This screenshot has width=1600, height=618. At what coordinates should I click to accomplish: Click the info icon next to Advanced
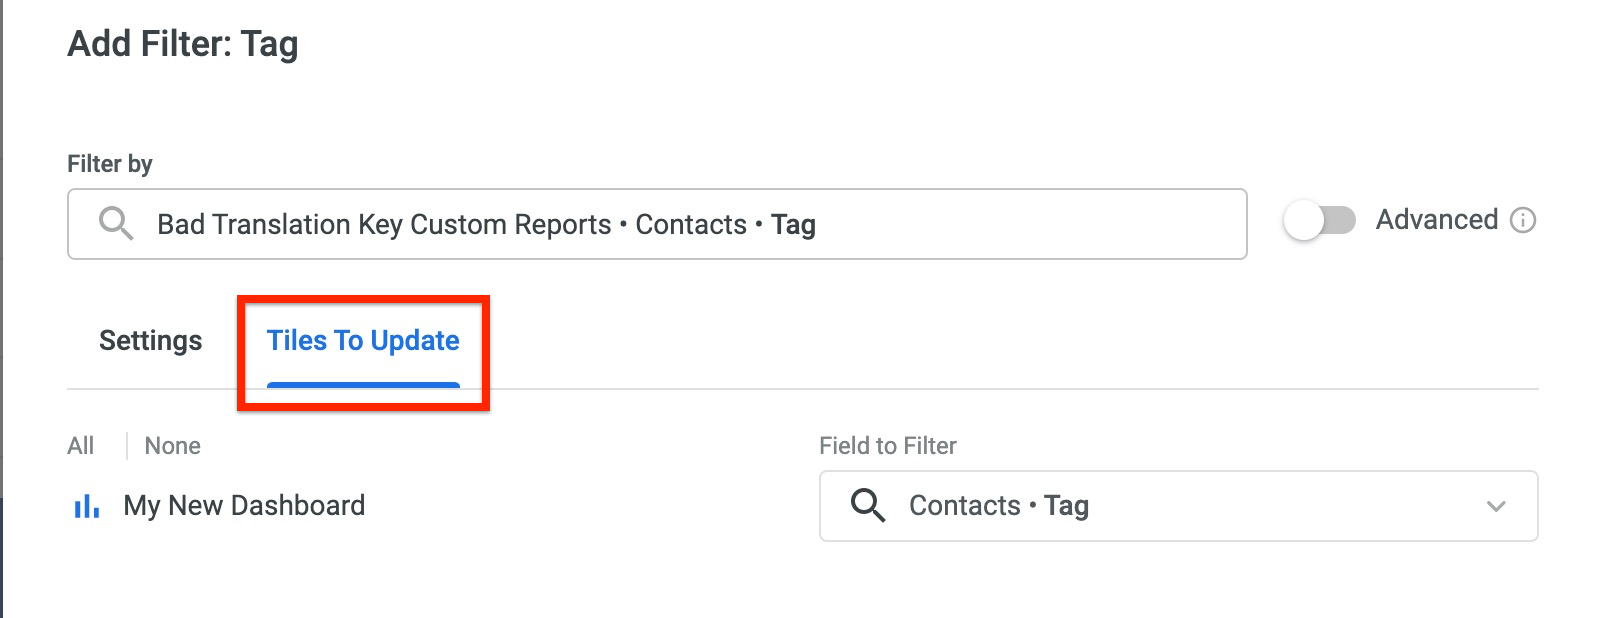(1522, 220)
